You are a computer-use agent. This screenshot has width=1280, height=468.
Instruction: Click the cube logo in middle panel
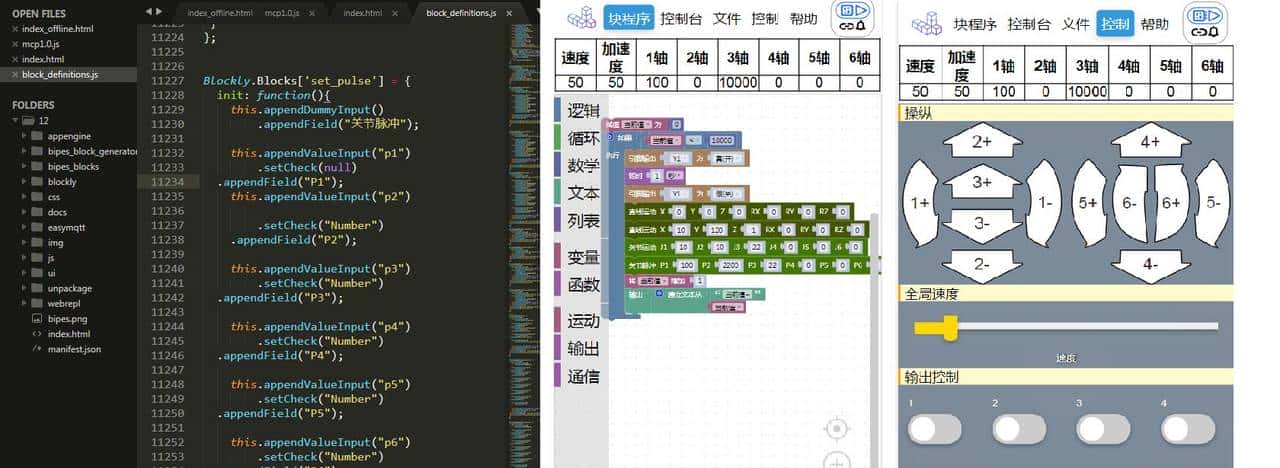581,18
